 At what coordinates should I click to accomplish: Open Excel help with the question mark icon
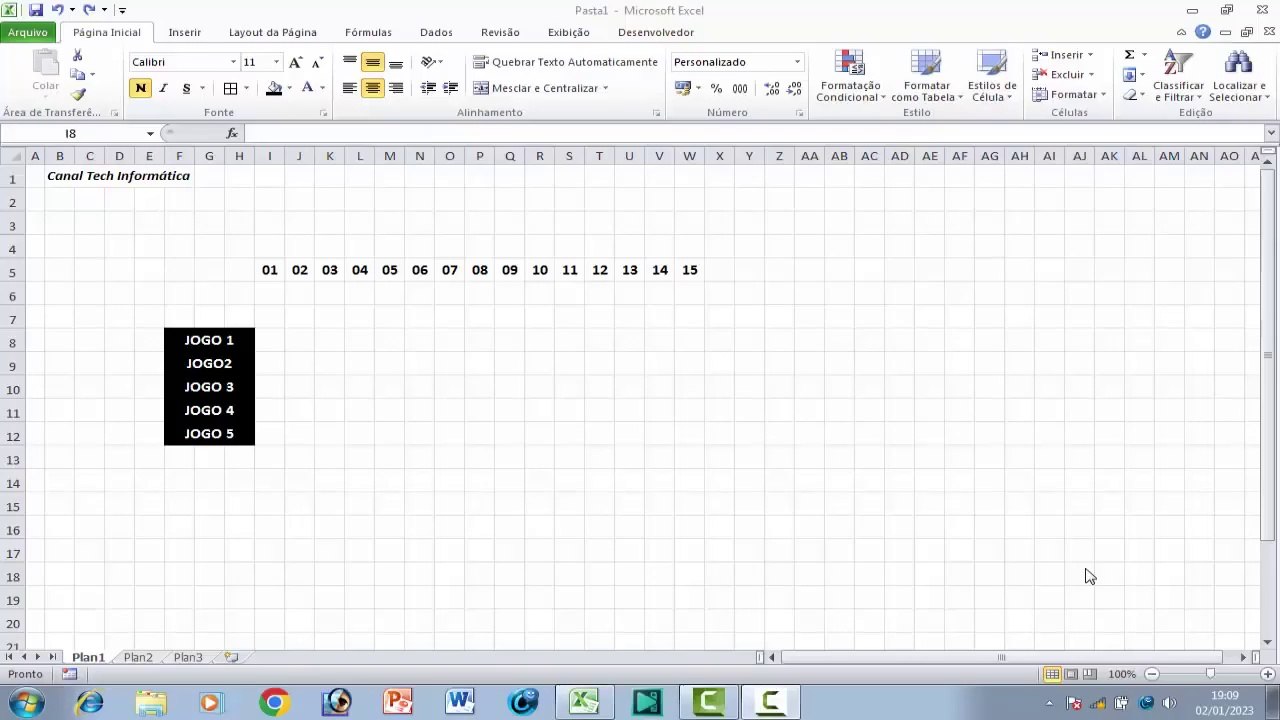pyautogui.click(x=1203, y=32)
